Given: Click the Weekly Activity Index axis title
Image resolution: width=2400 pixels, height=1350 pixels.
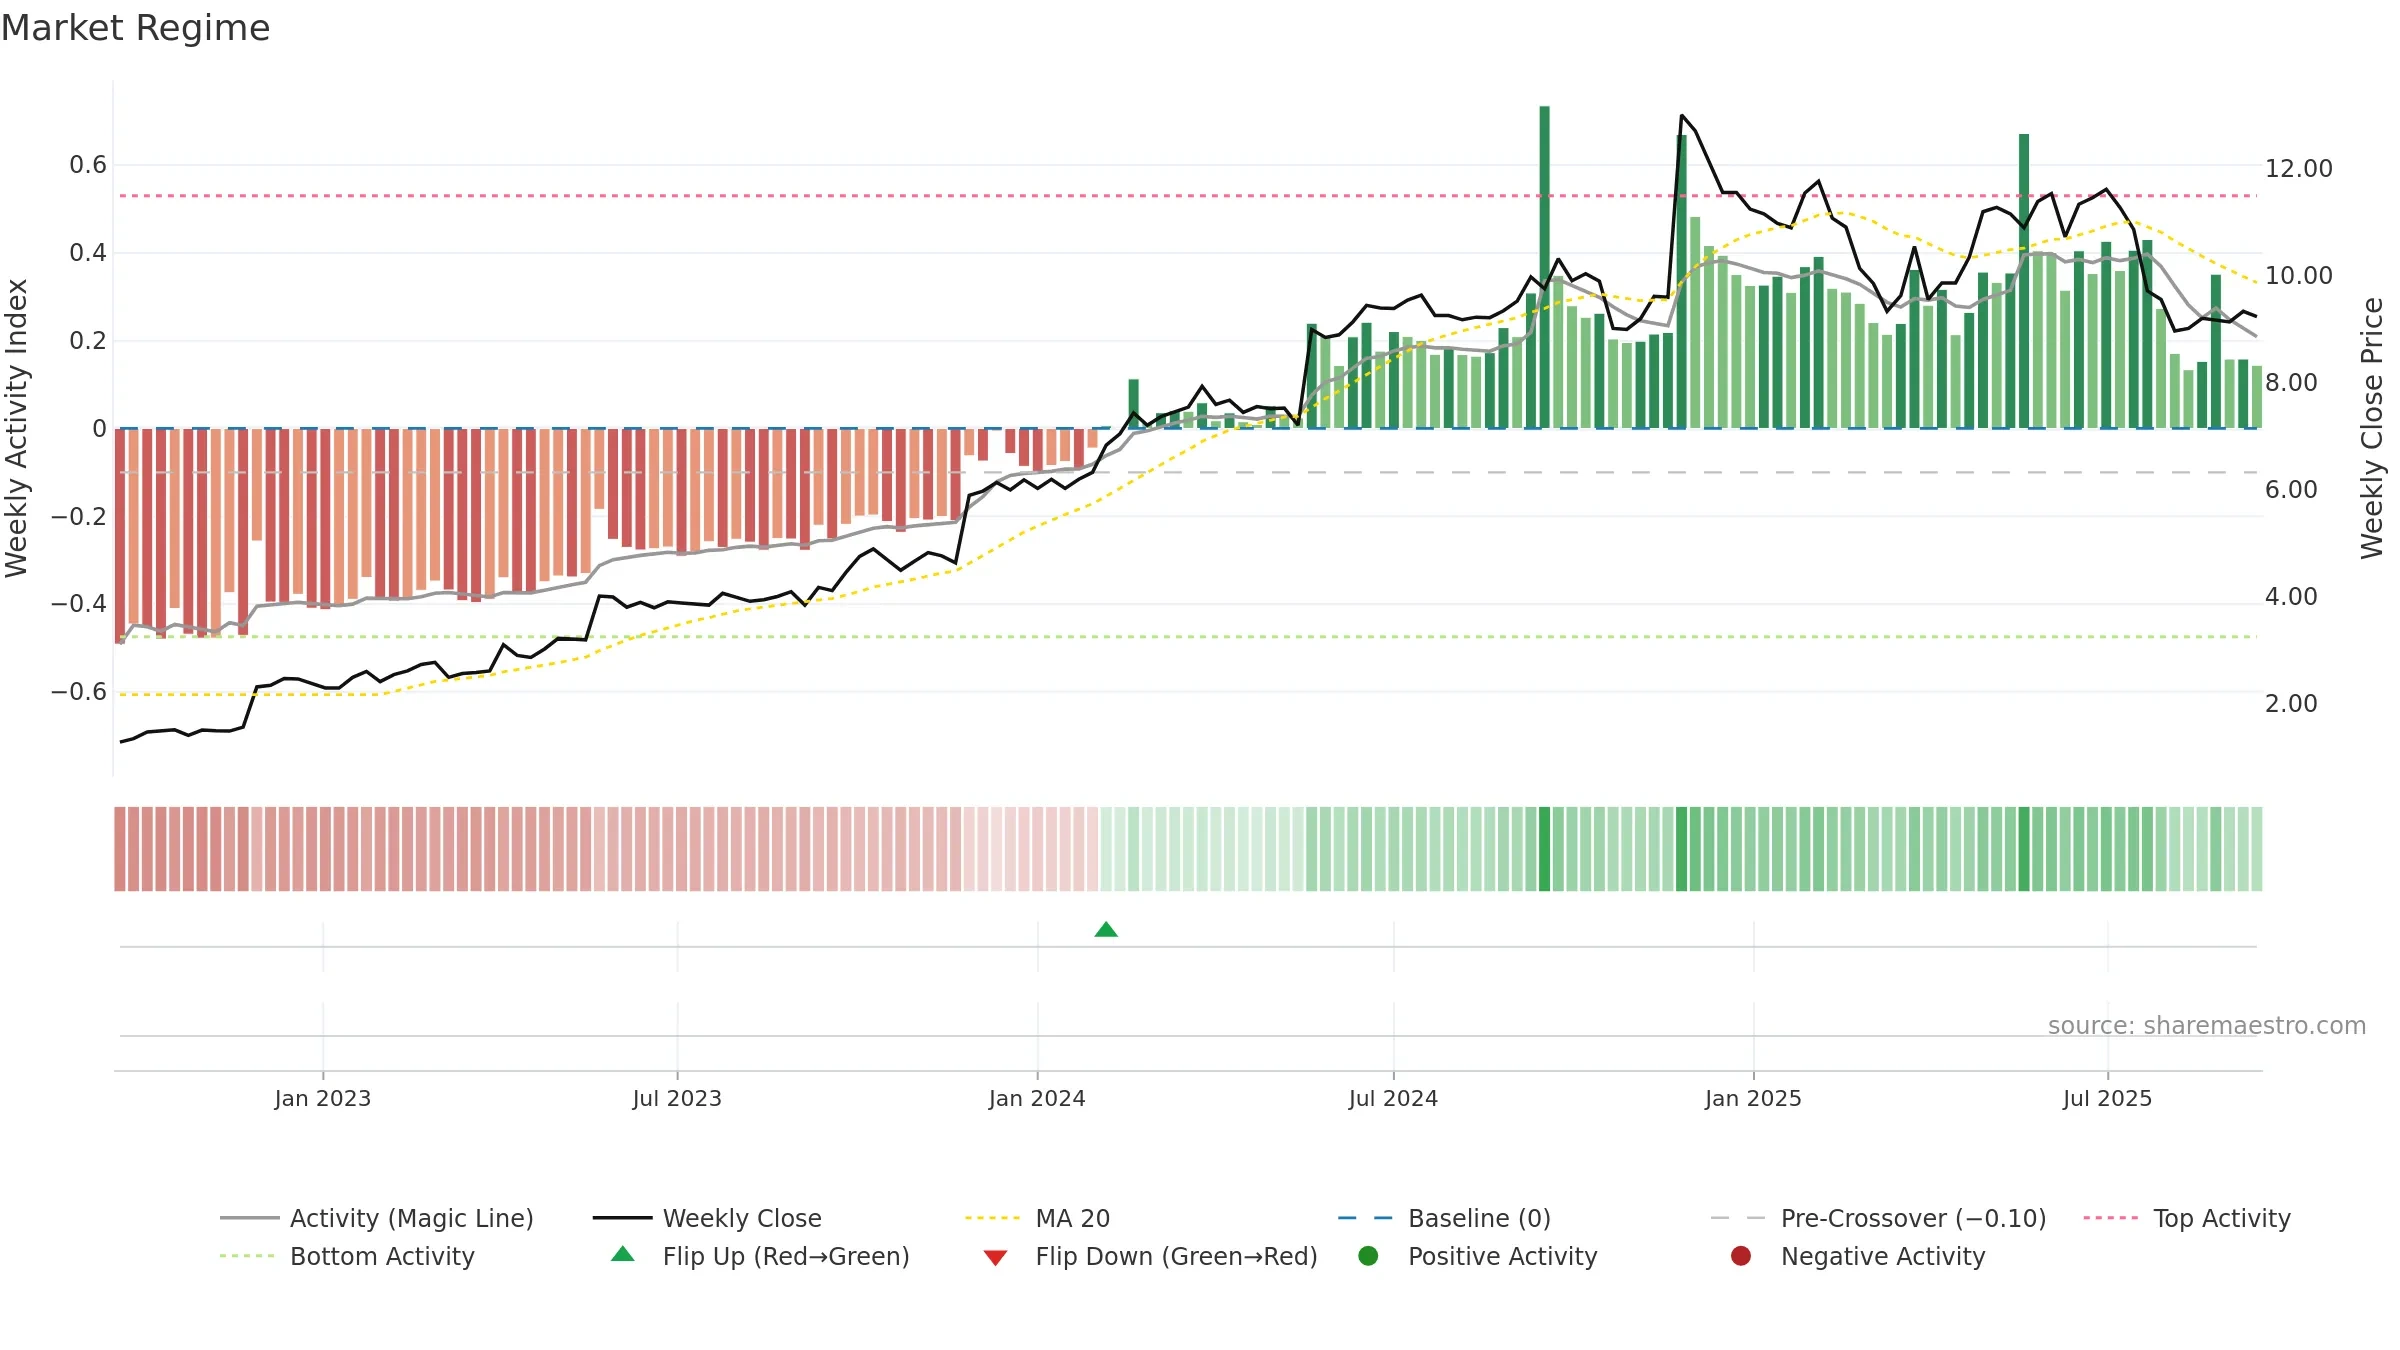Looking at the screenshot, I should coord(16,428).
